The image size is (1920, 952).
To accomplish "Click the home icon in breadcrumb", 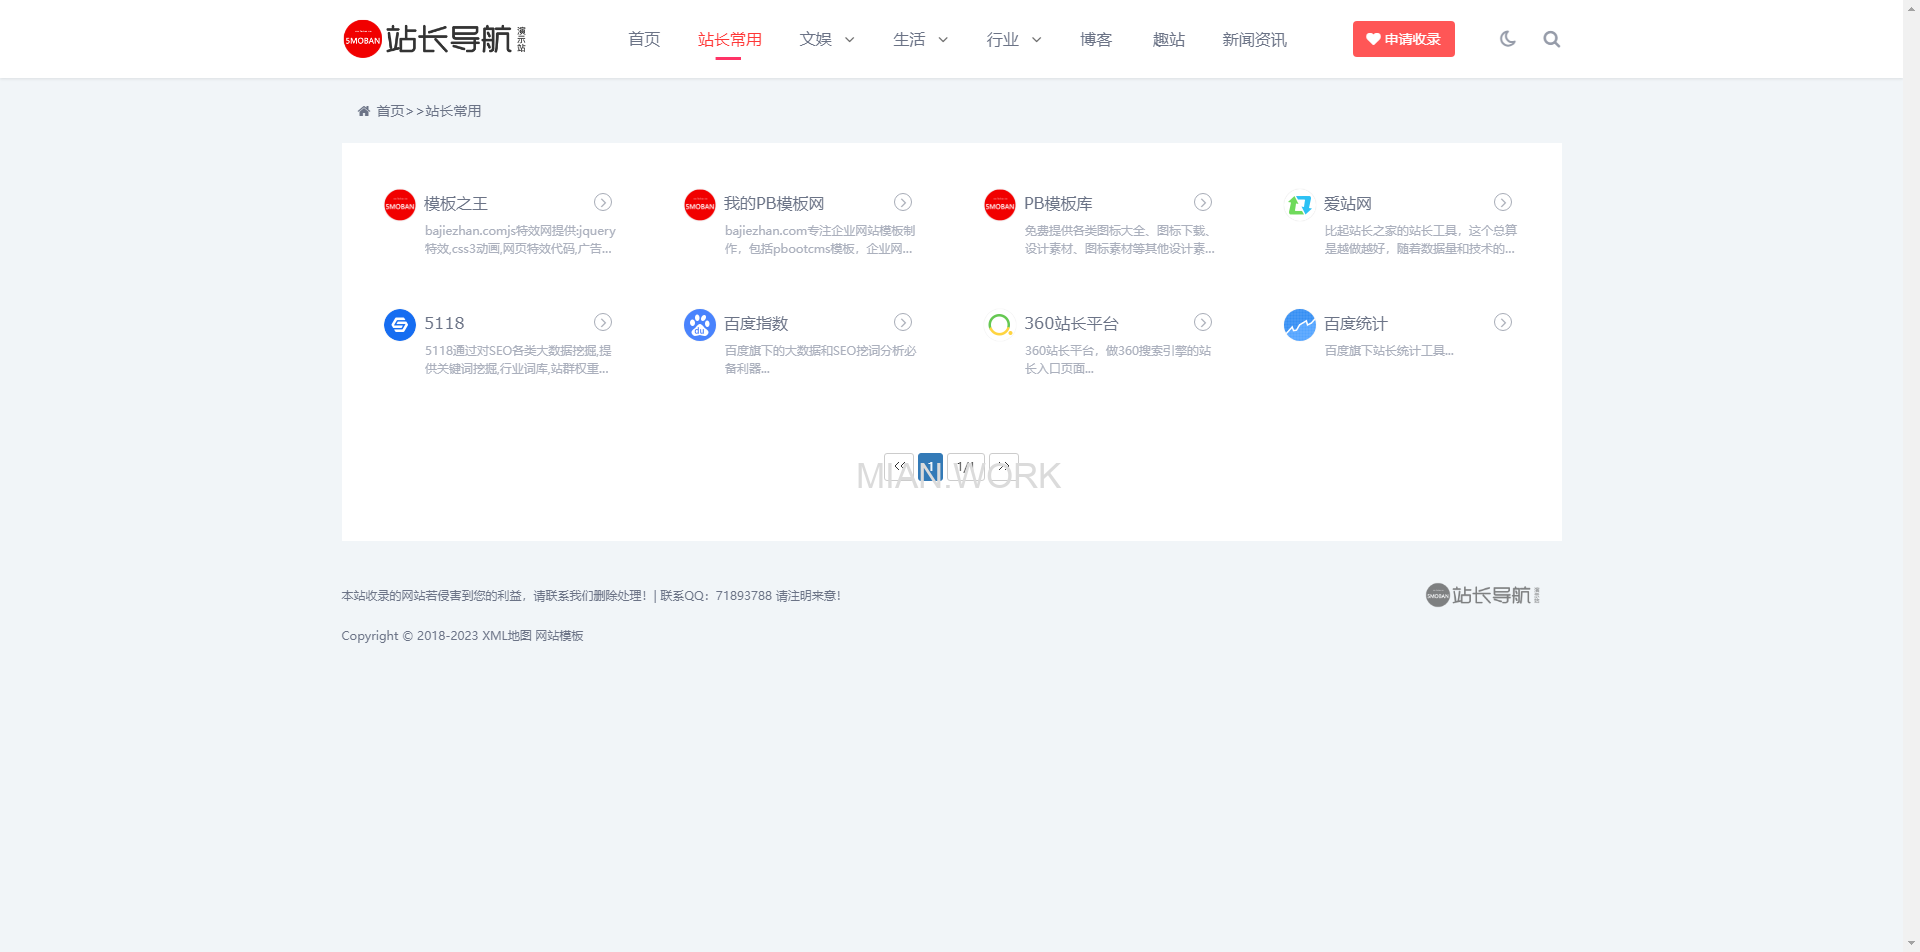I will [x=364, y=111].
